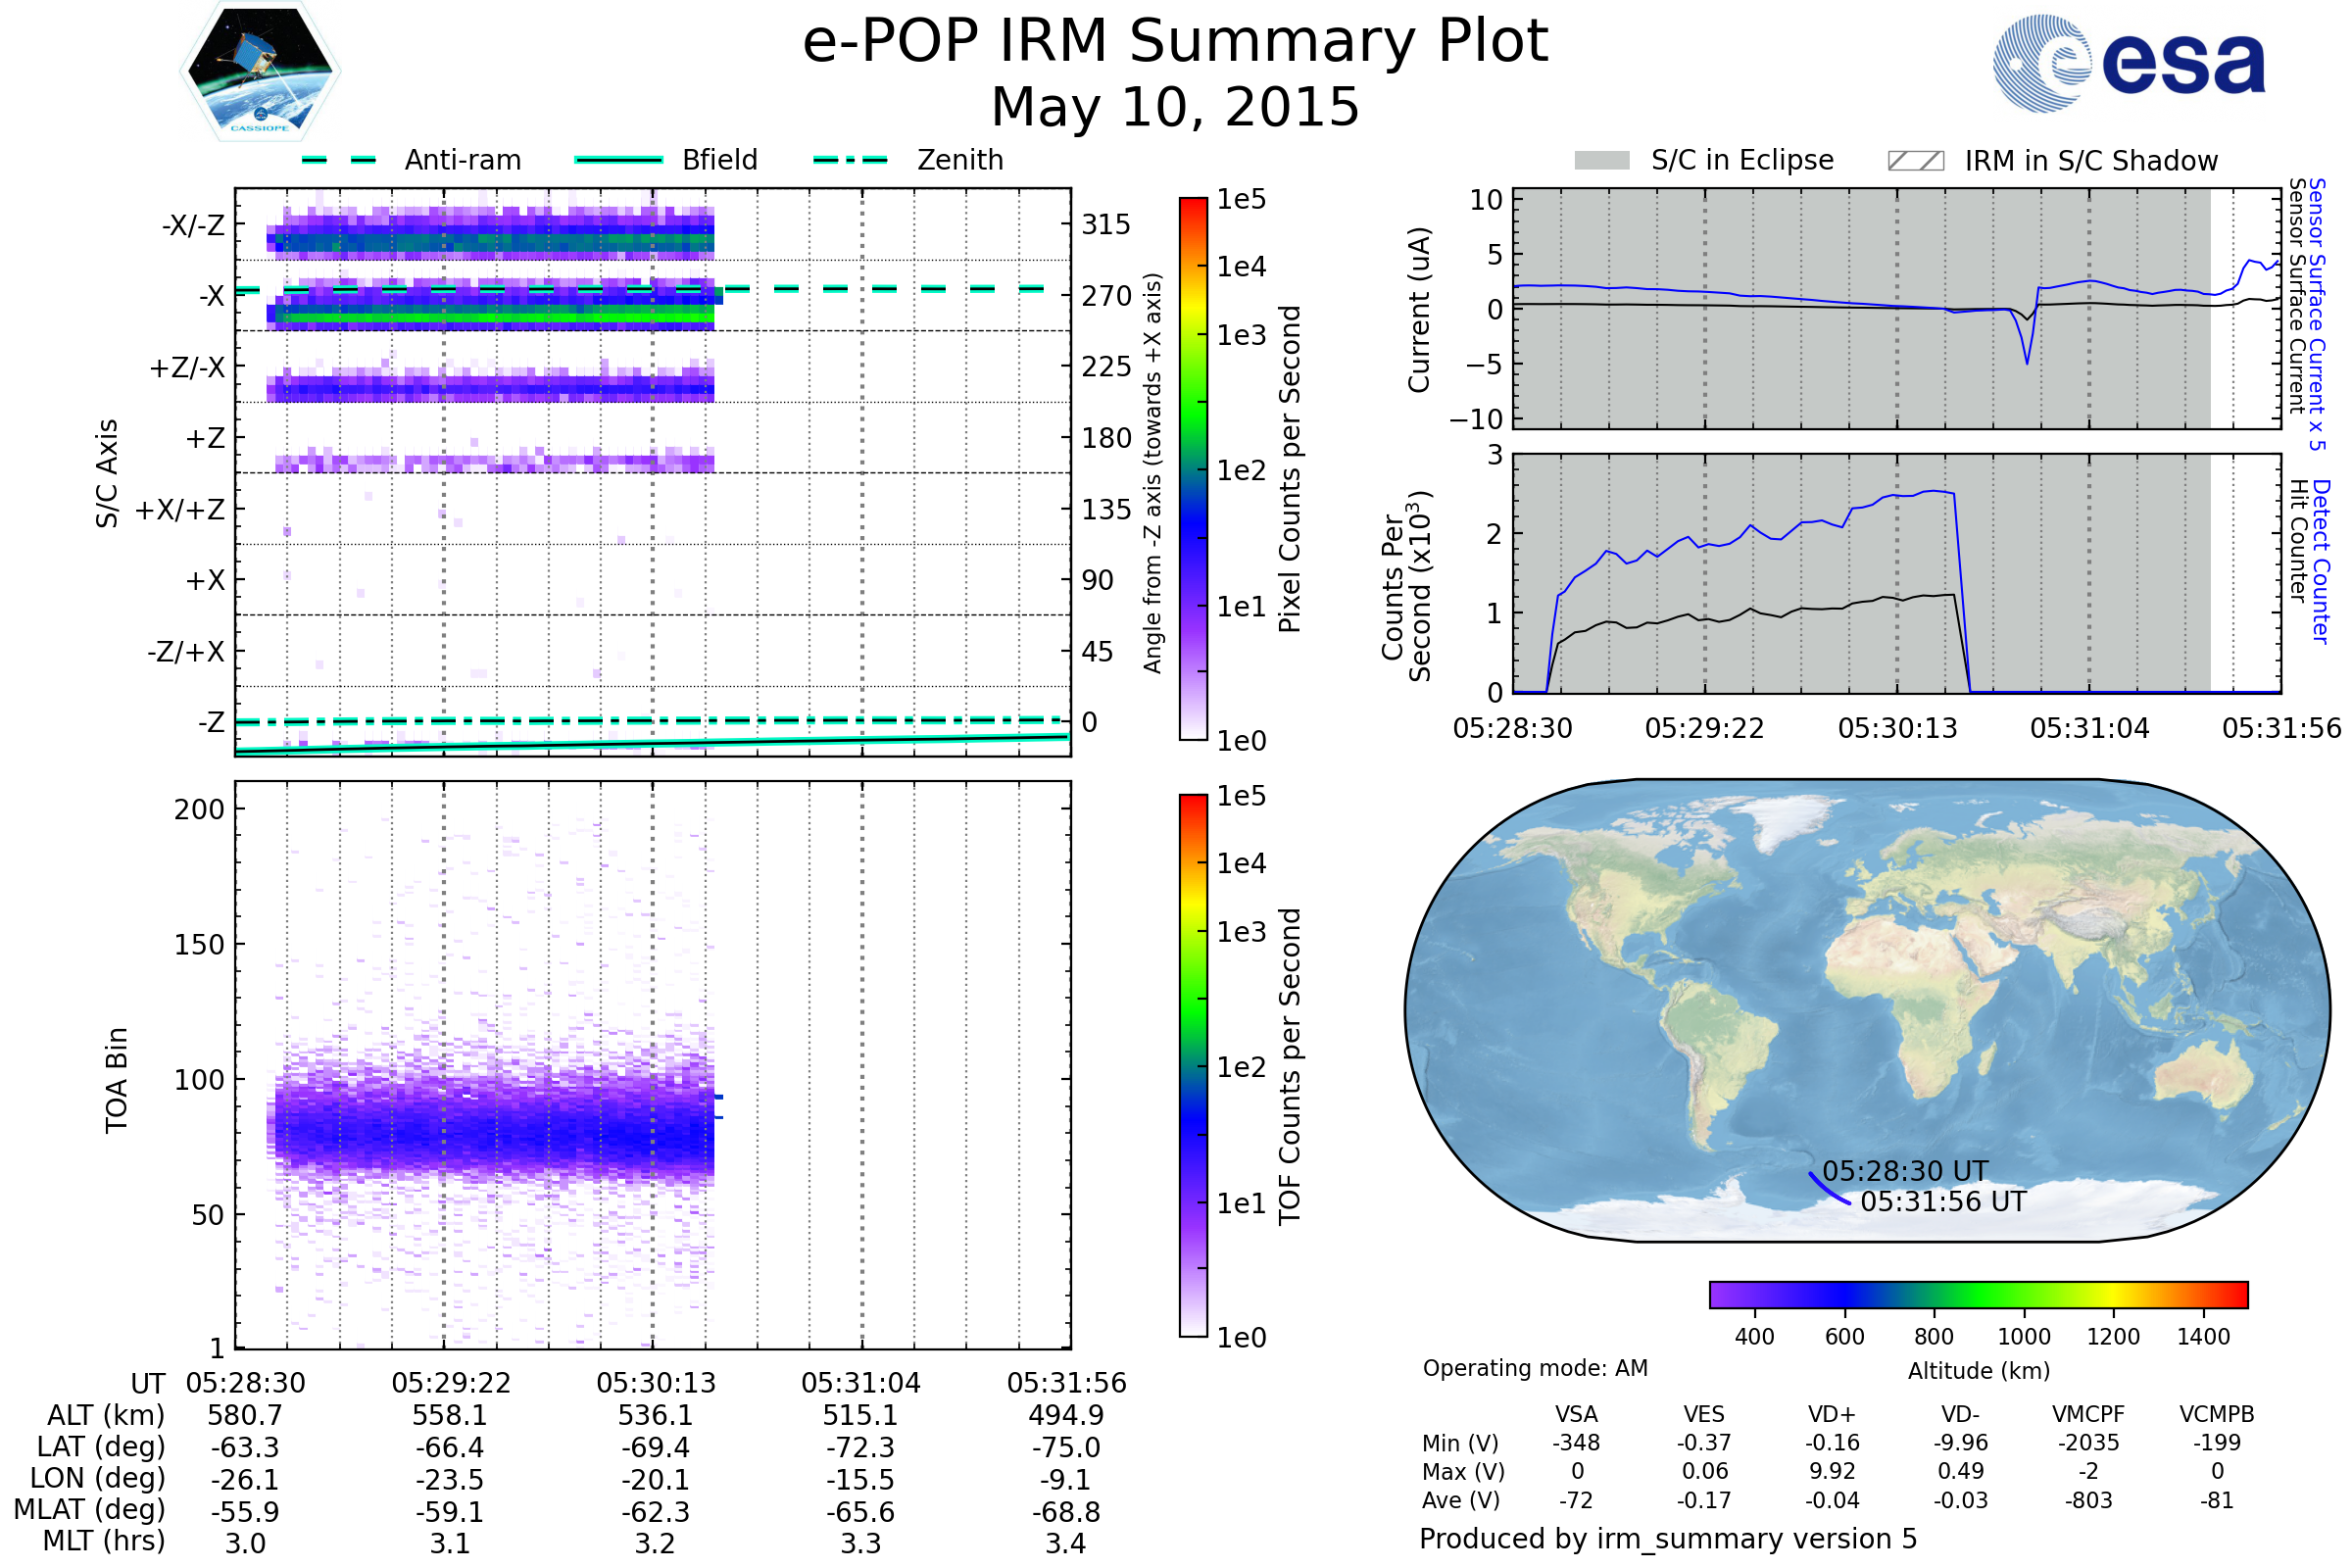Viewport: 2352px width, 1568px height.
Task: Click the Bfield solid legend line
Action: pos(618,160)
